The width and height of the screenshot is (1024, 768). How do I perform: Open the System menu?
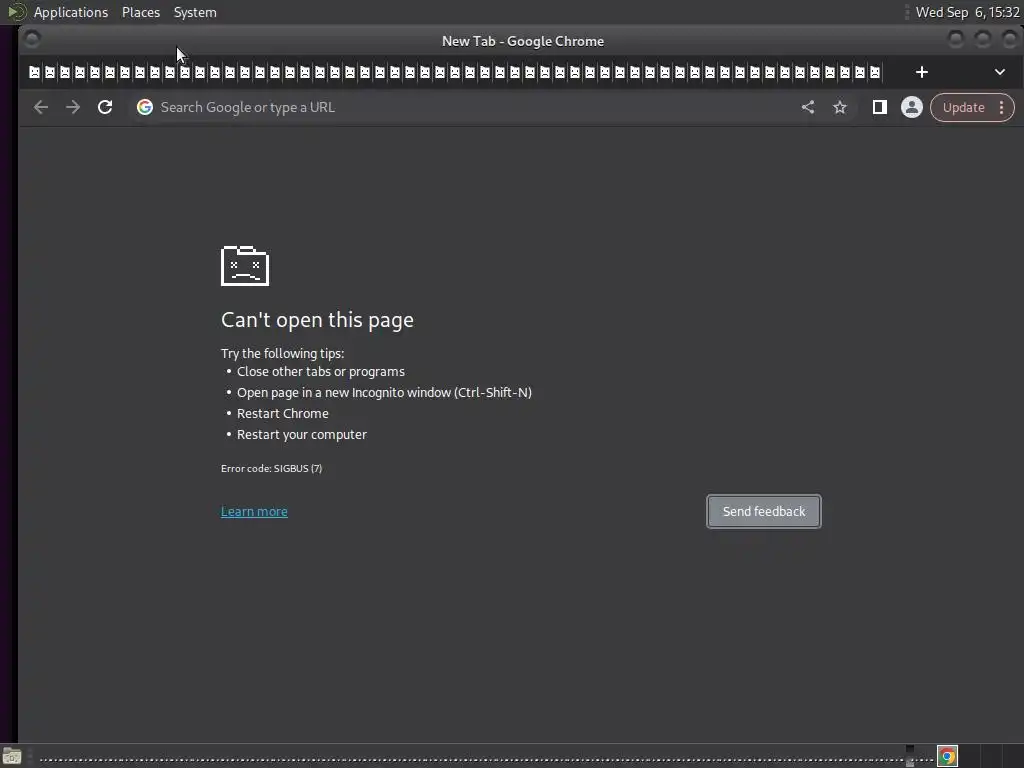pyautogui.click(x=195, y=12)
